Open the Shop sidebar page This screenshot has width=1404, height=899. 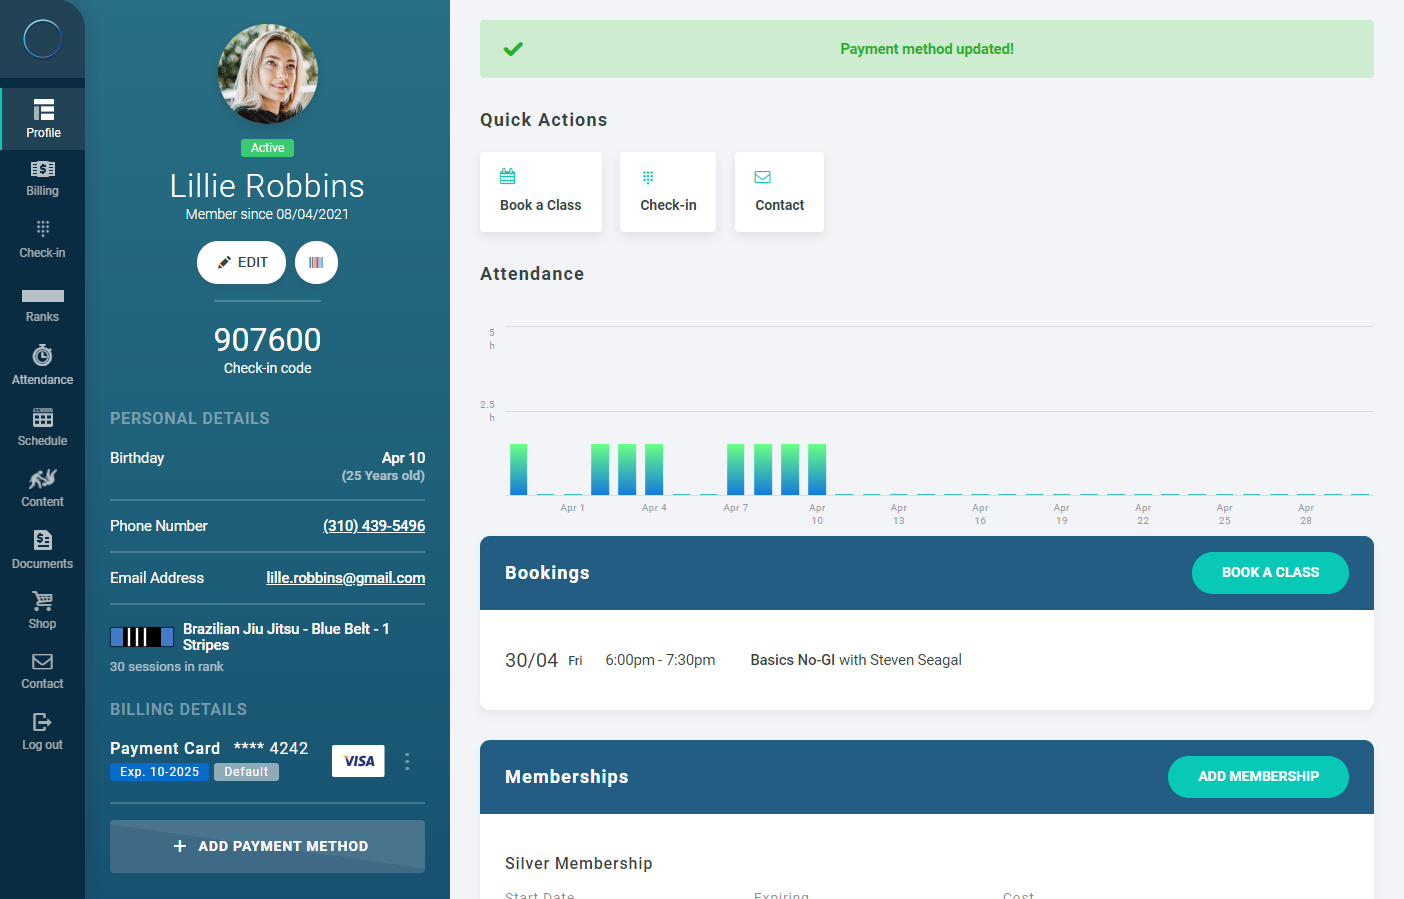42,611
